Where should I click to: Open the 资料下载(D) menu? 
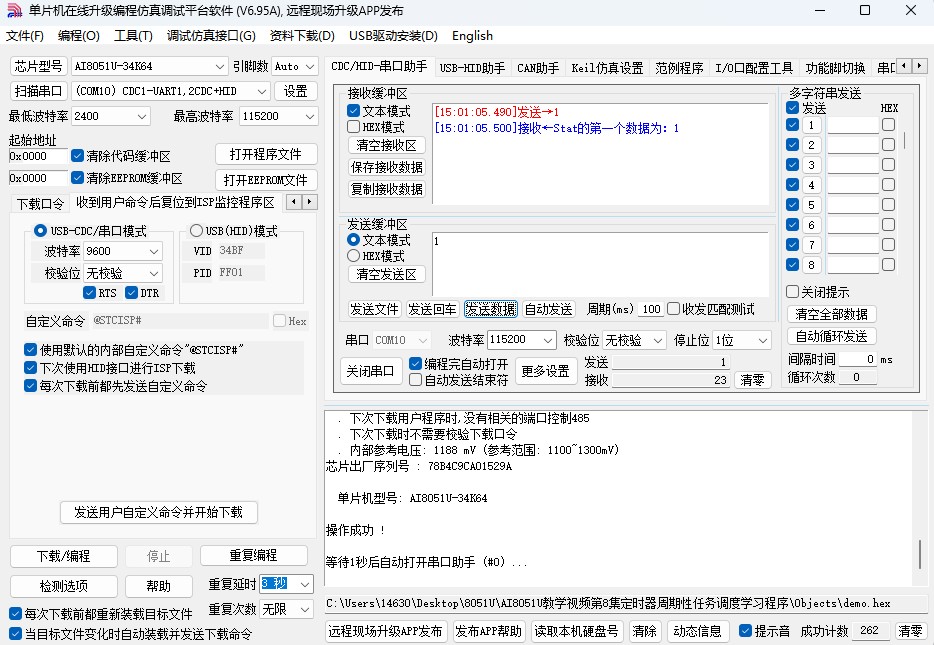coord(302,36)
